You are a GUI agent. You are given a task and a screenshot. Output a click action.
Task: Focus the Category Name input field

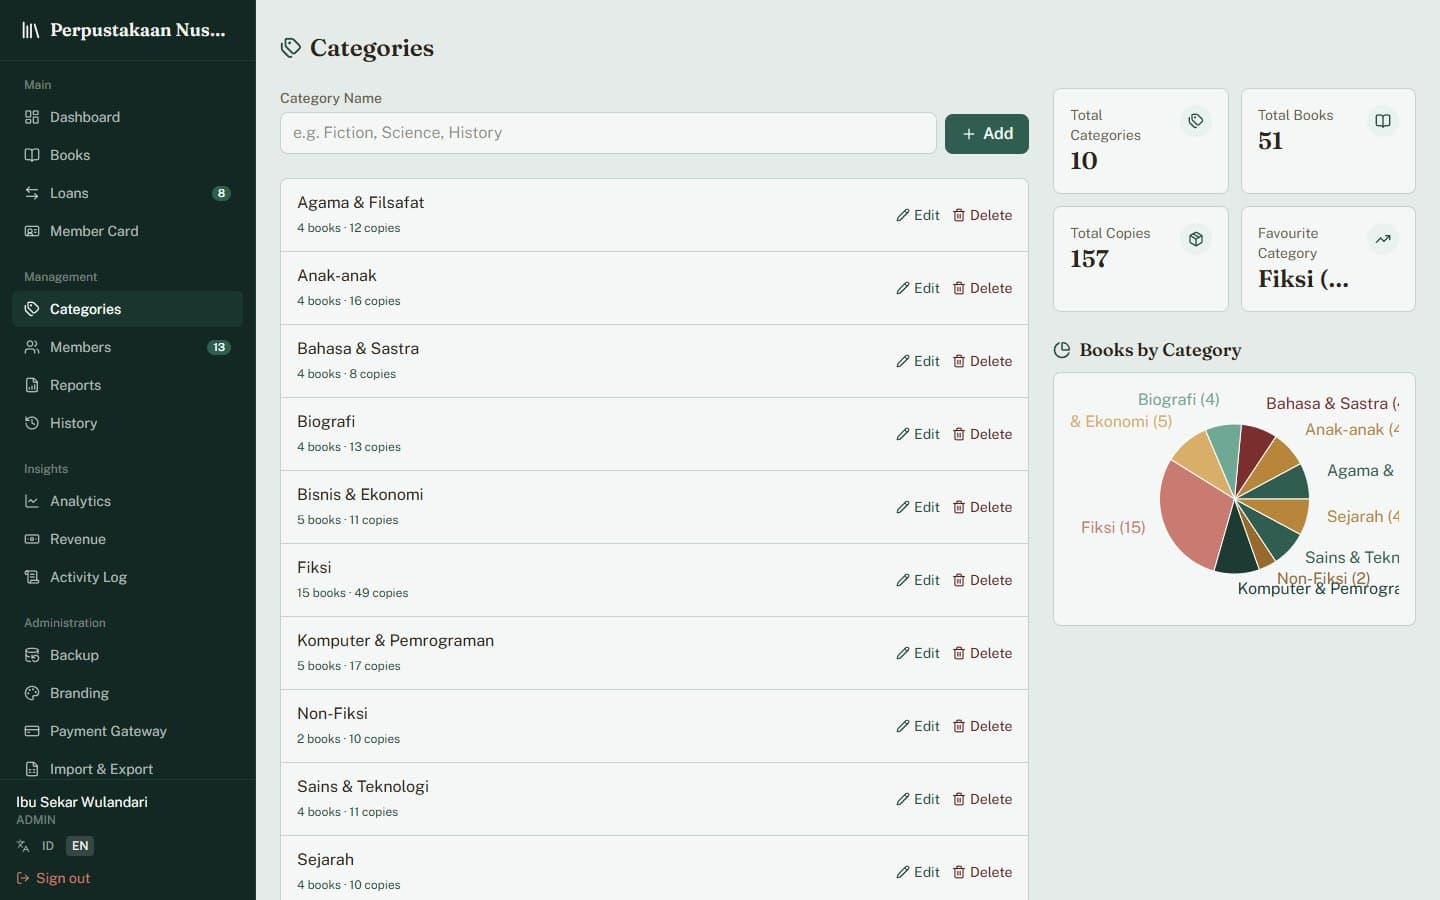coord(608,133)
